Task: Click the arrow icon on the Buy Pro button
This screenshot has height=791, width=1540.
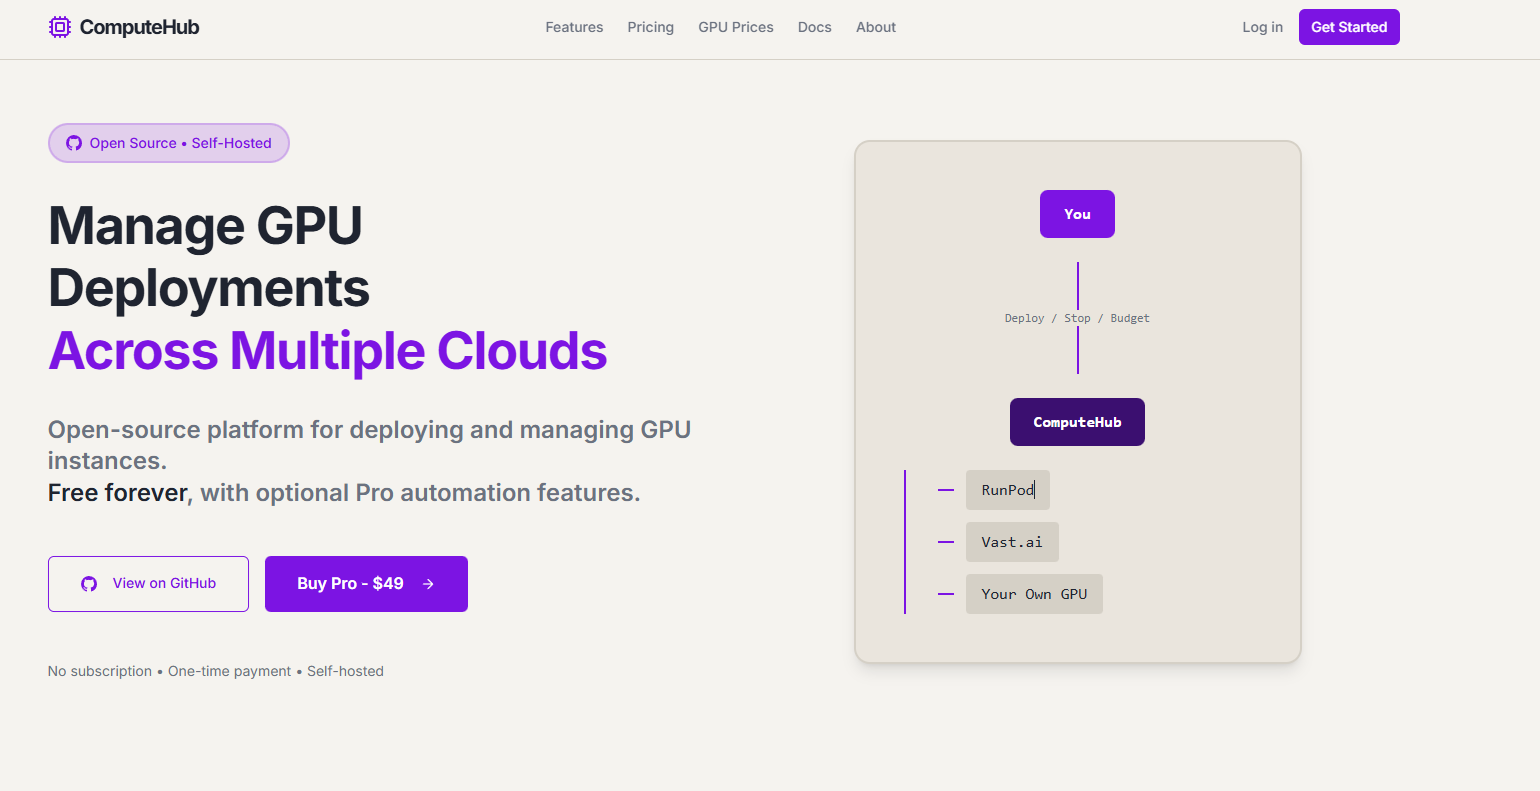Action: pos(428,583)
